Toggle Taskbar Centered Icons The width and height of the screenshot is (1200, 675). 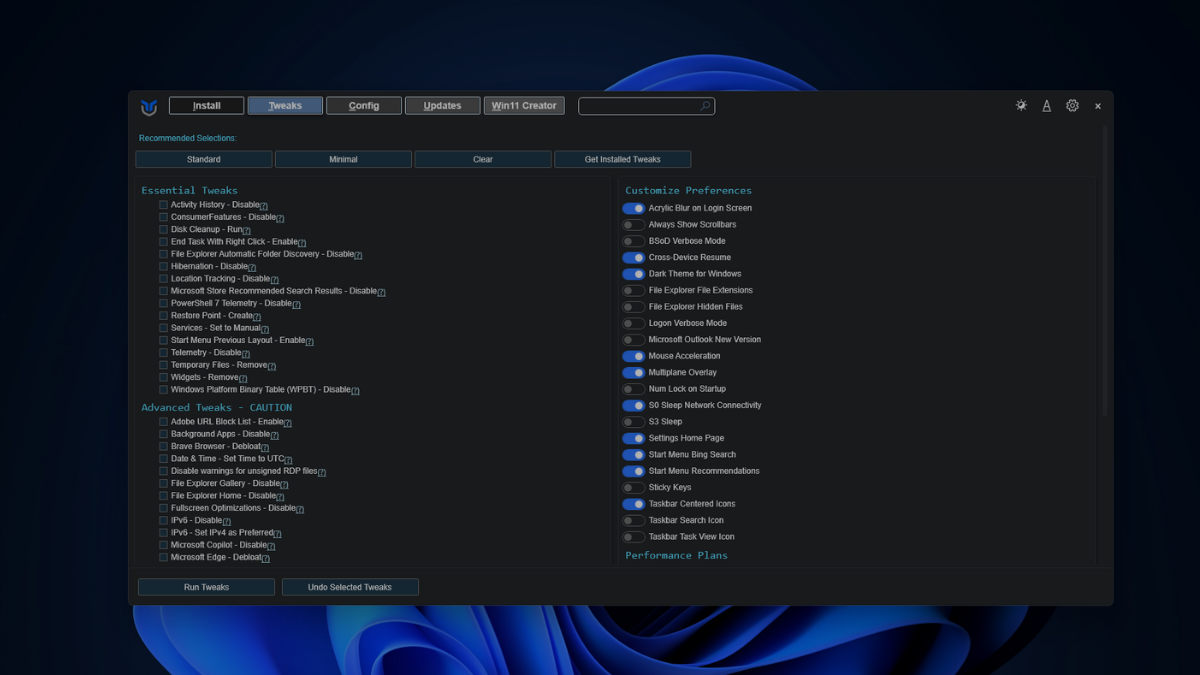633,504
